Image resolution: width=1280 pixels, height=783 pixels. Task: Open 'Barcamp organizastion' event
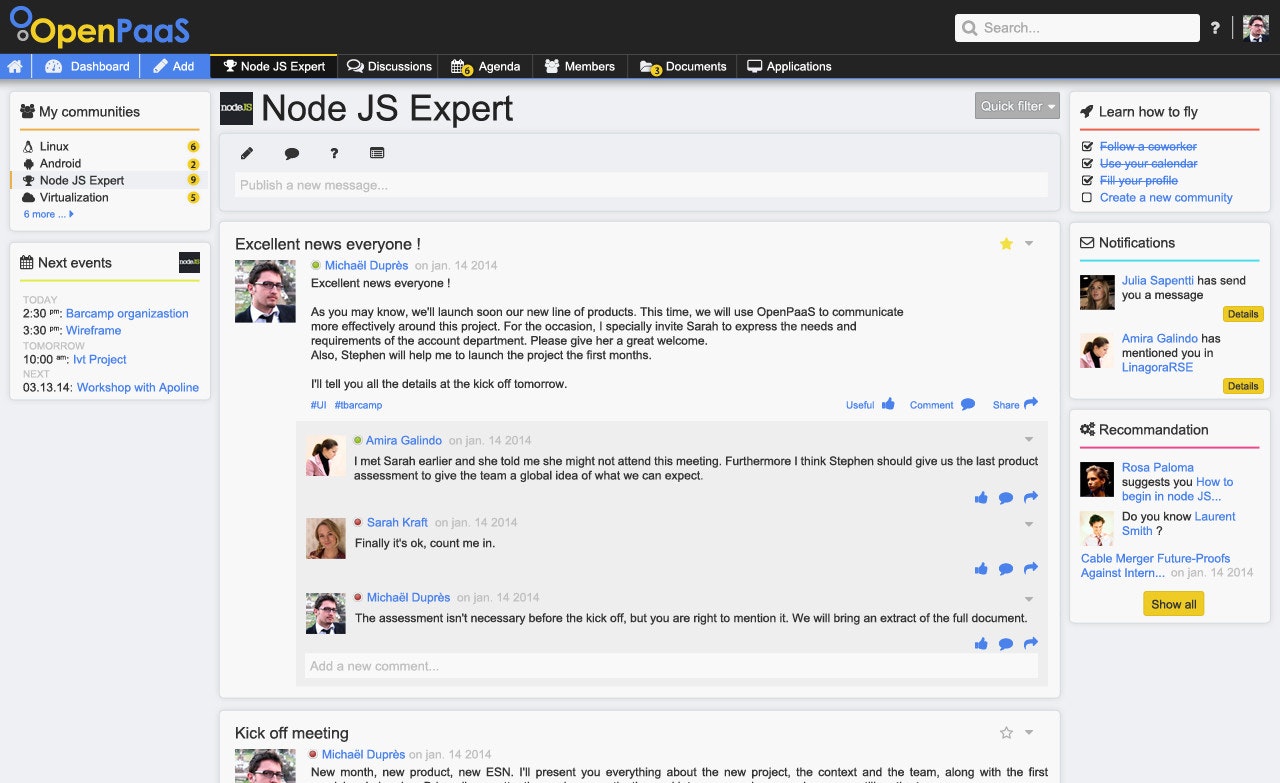point(127,313)
